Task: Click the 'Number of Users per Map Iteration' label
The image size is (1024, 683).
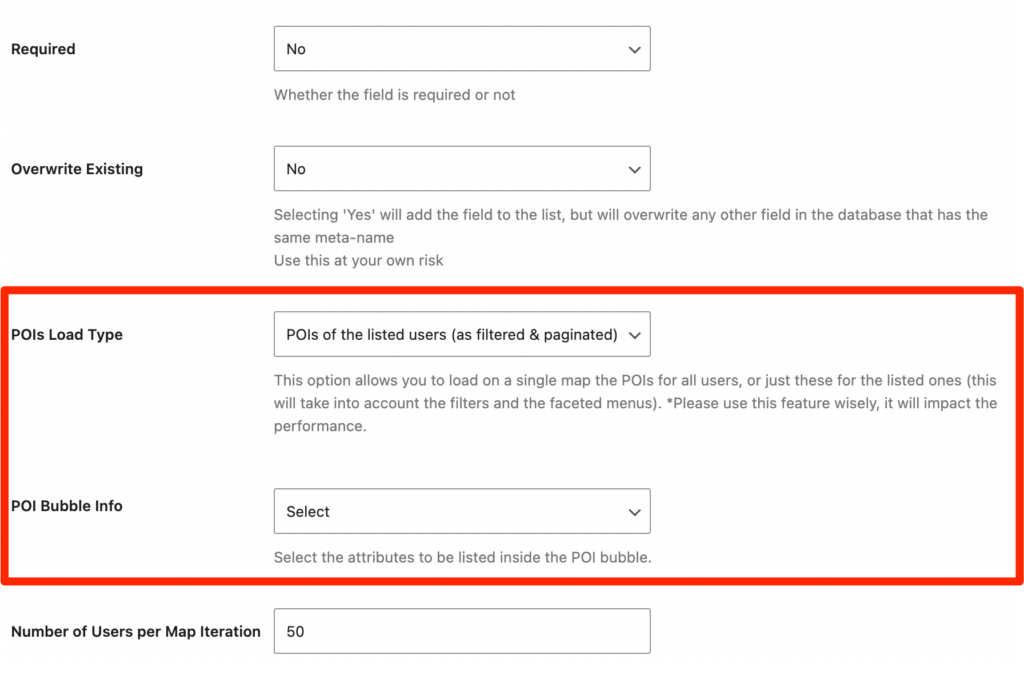Action: 136,631
